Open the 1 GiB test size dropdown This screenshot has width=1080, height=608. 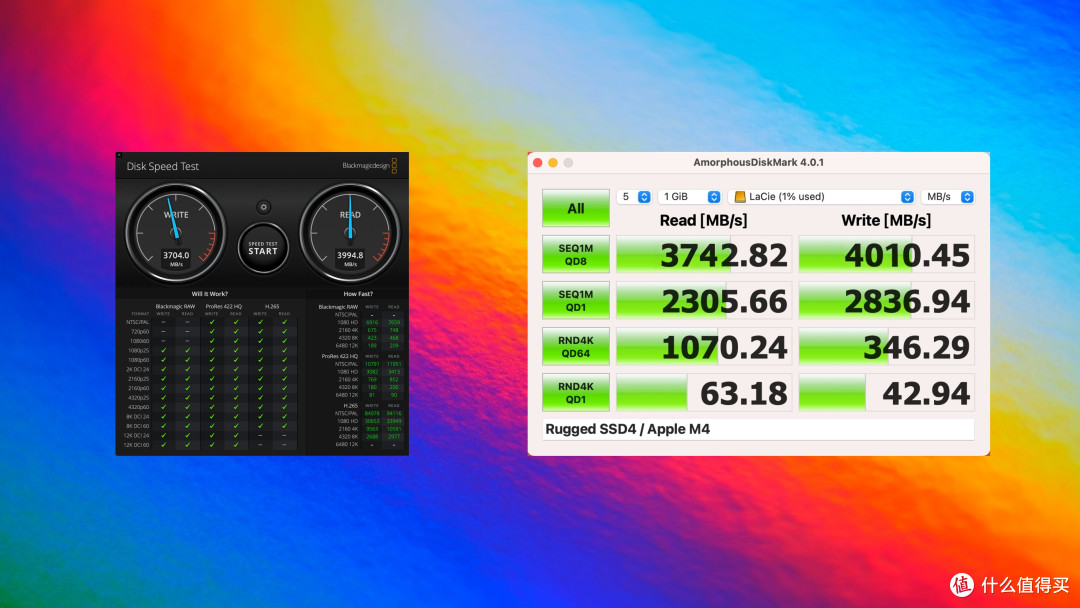click(x=689, y=197)
